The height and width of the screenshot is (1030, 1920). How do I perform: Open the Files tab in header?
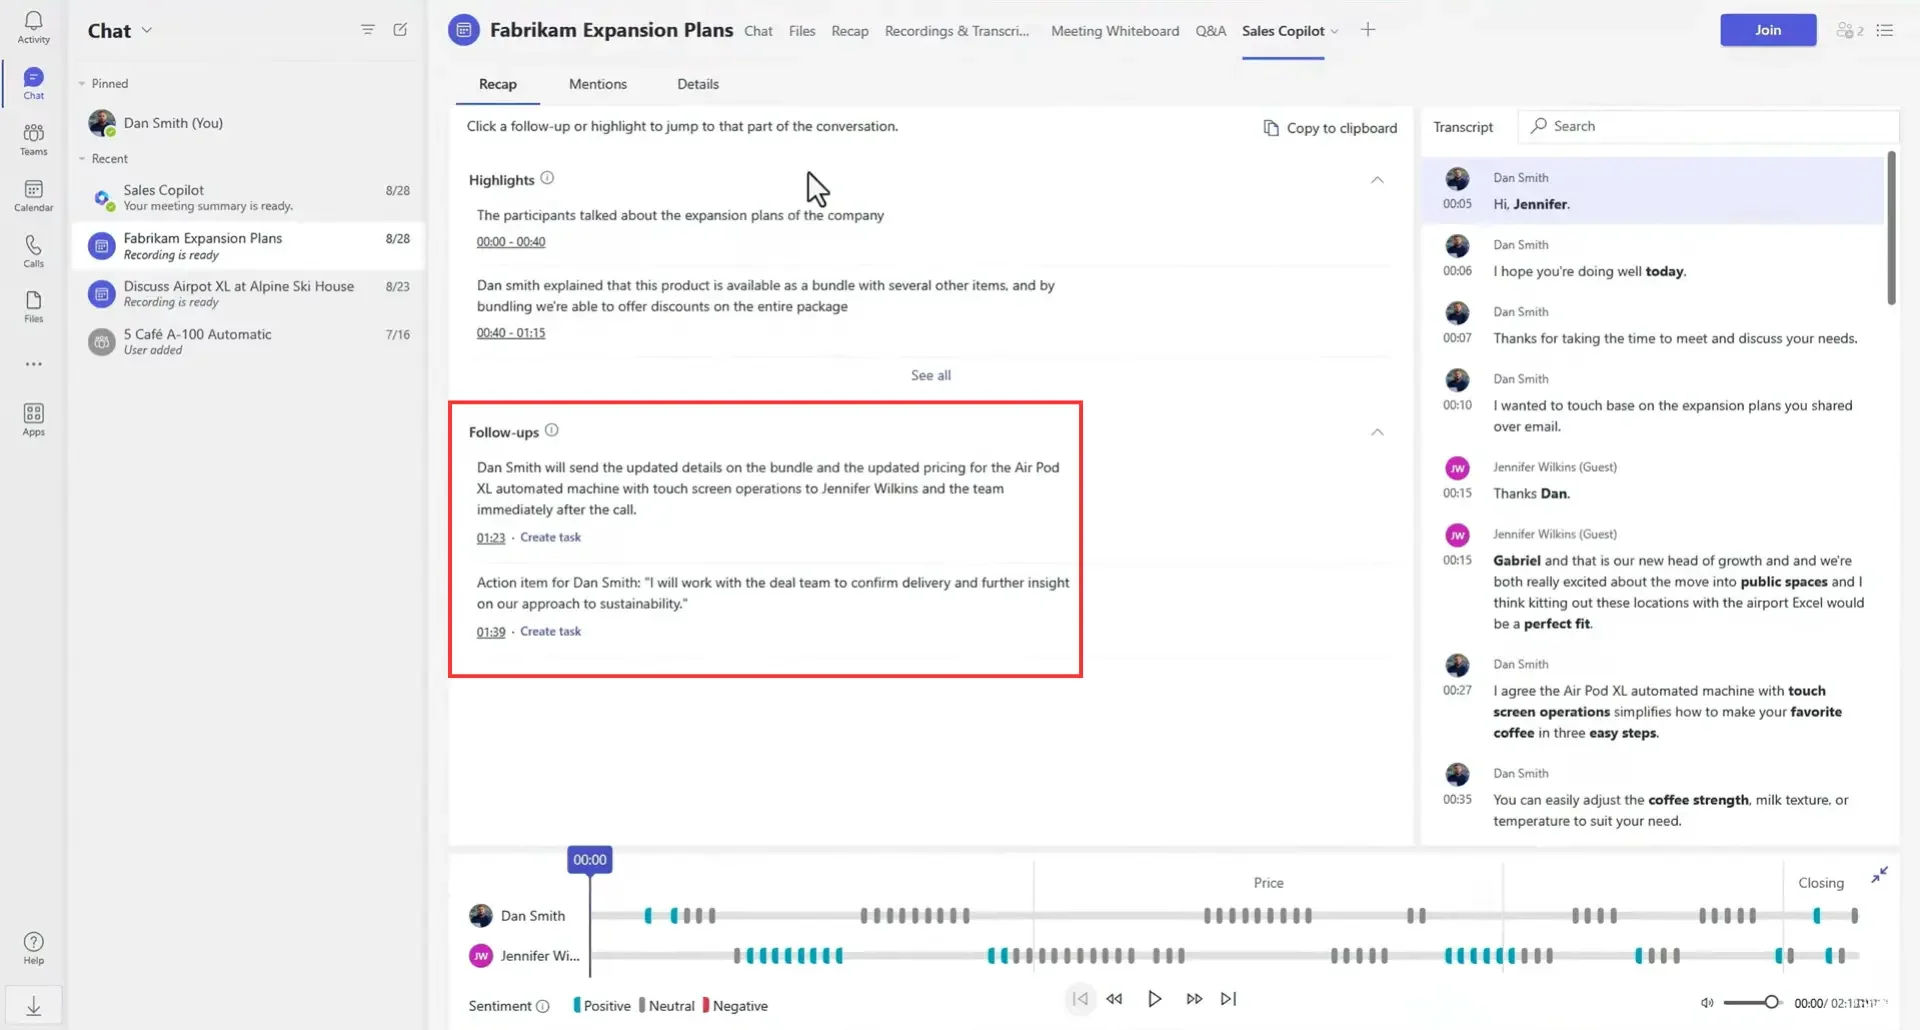tap(802, 31)
